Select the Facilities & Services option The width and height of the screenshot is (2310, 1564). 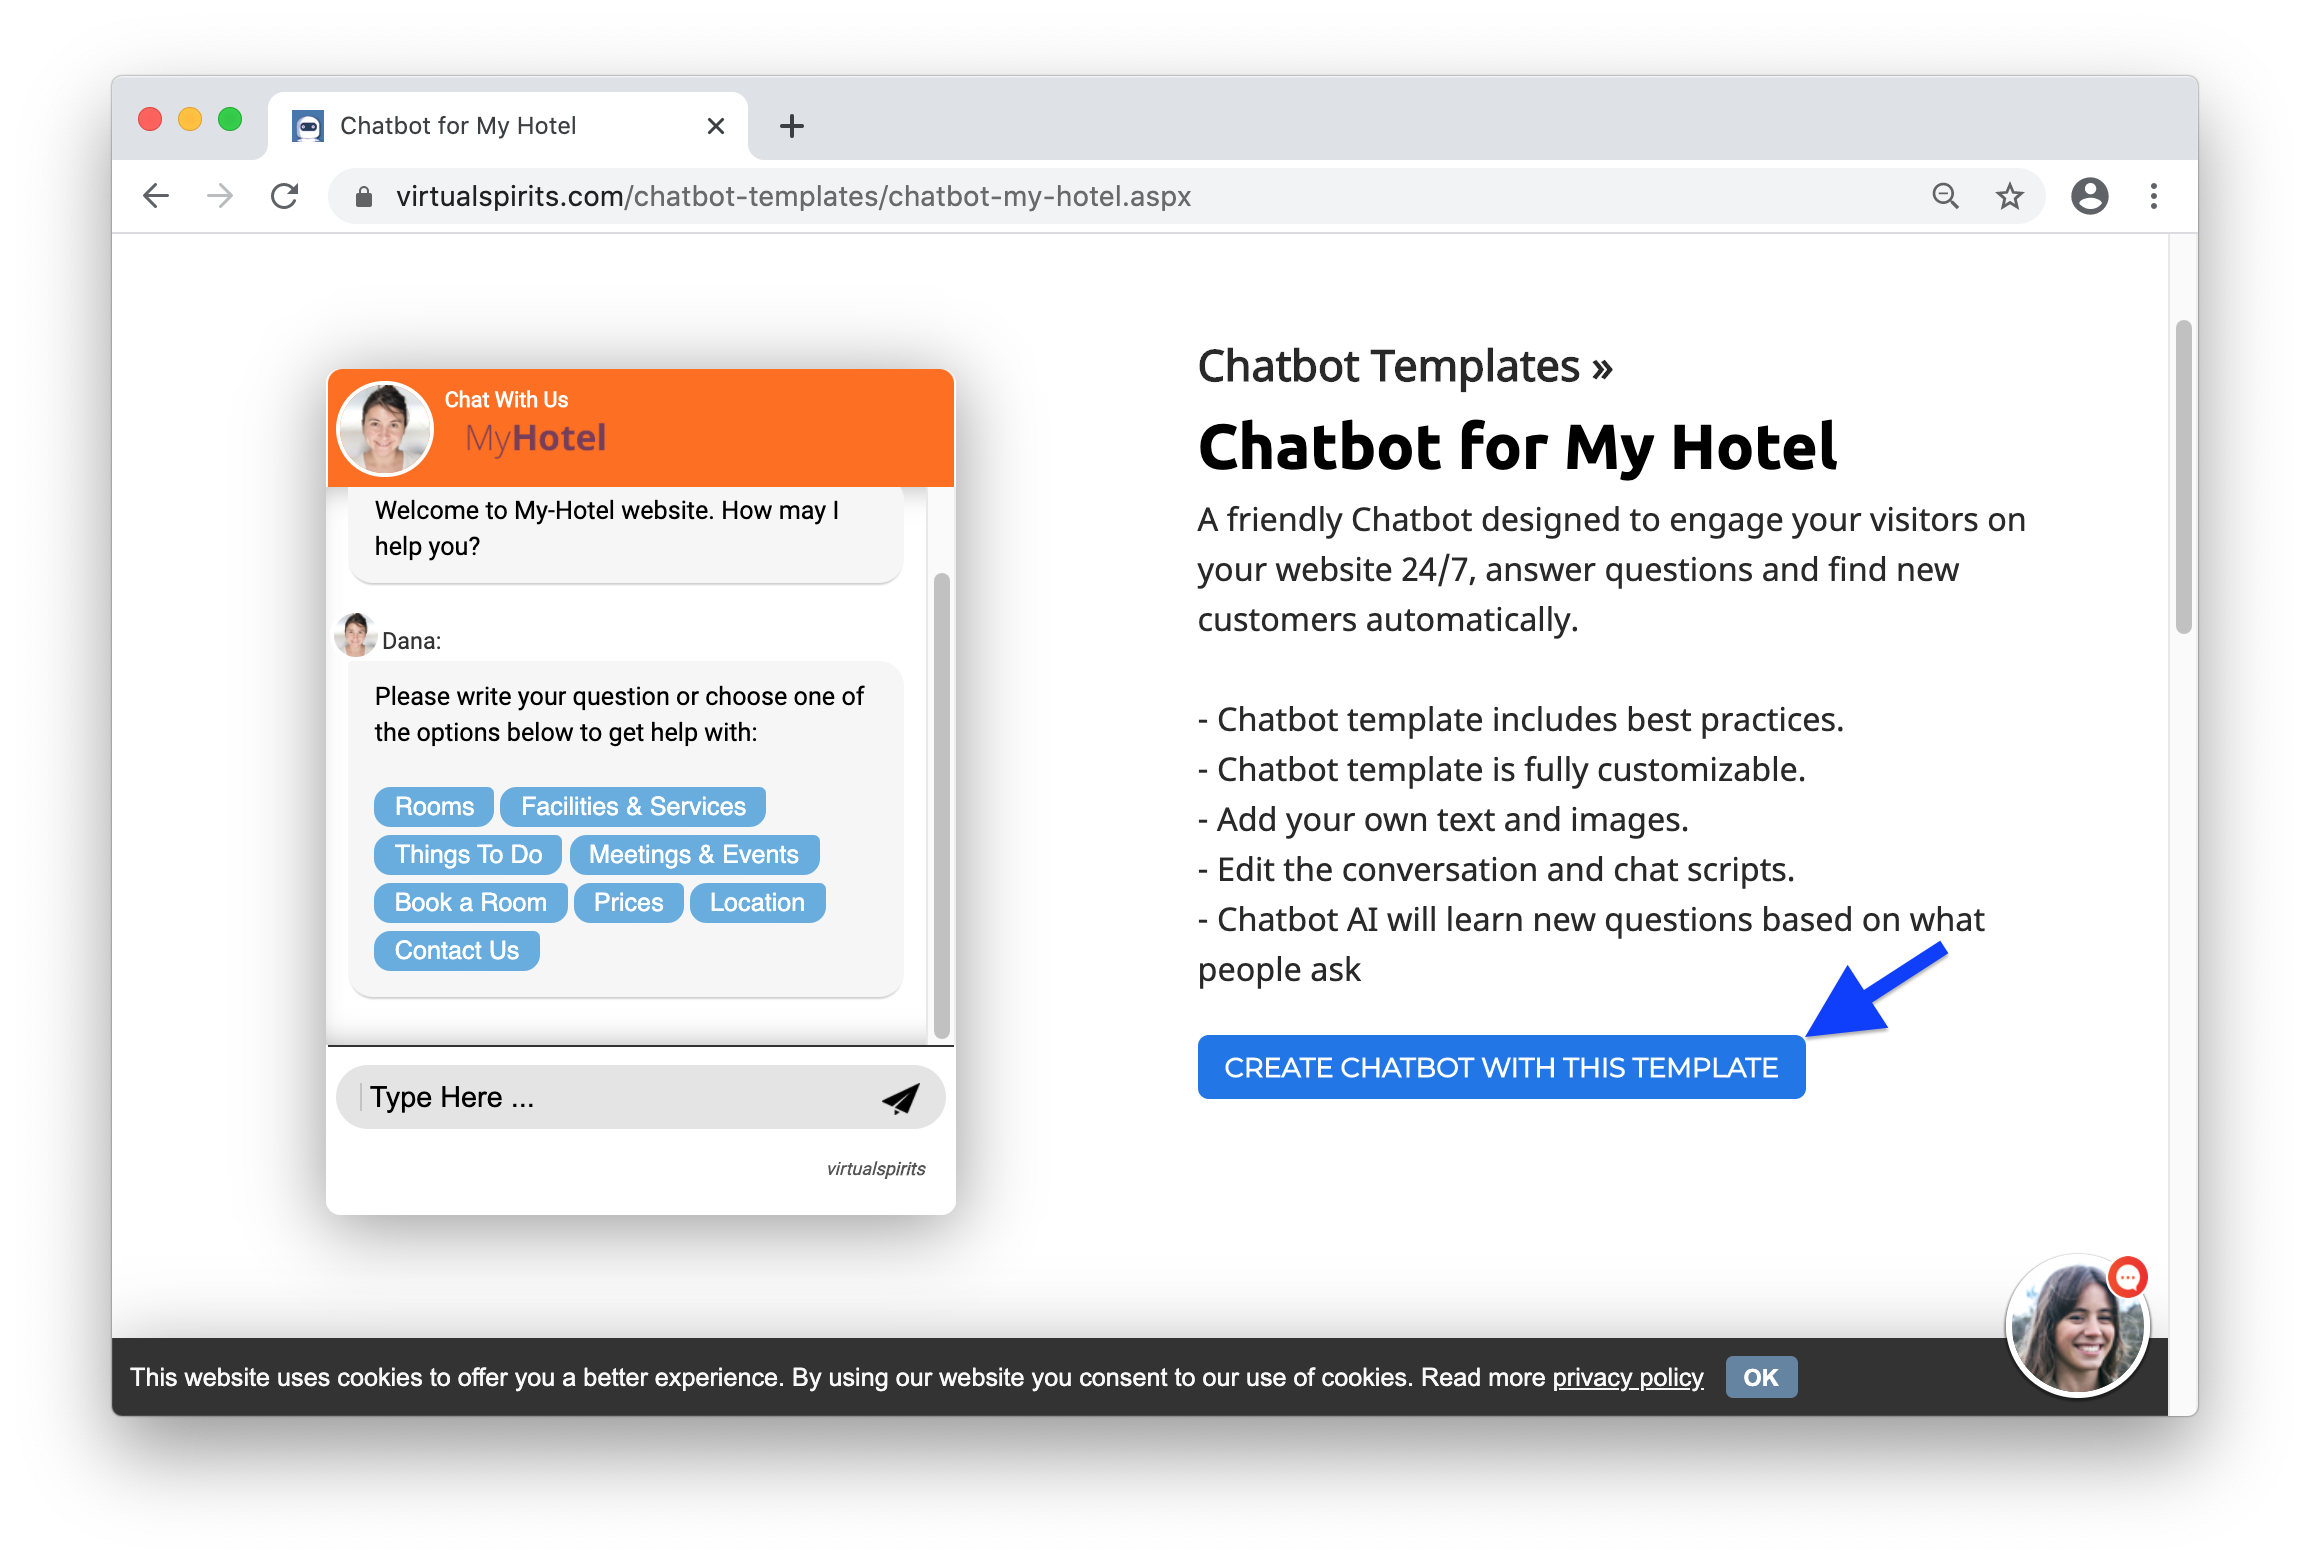633,806
